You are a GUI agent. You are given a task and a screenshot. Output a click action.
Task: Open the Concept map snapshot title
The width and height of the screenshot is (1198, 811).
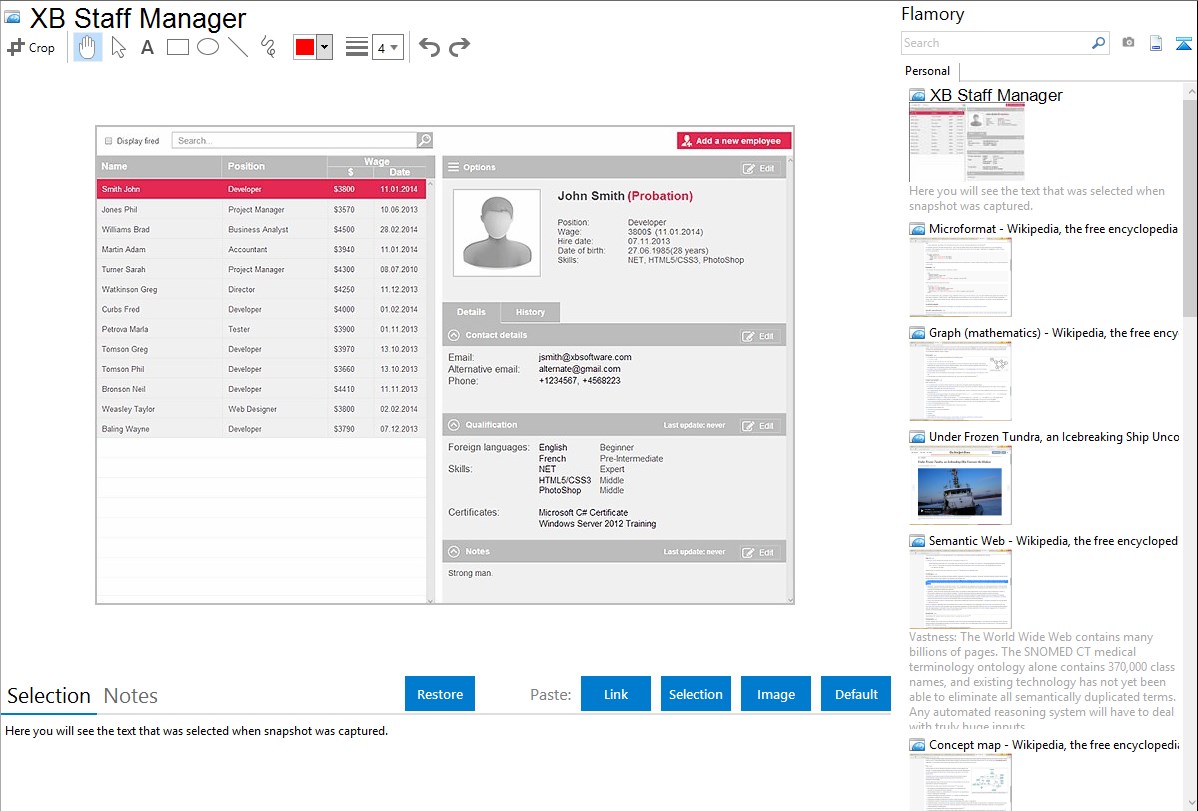(x=1053, y=745)
